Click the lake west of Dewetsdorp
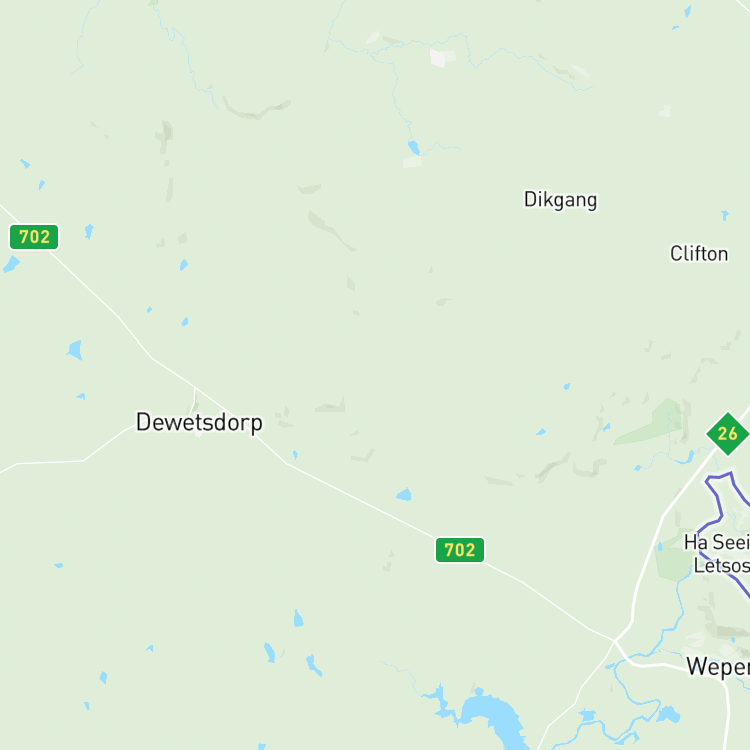The height and width of the screenshot is (750, 750). click(75, 350)
